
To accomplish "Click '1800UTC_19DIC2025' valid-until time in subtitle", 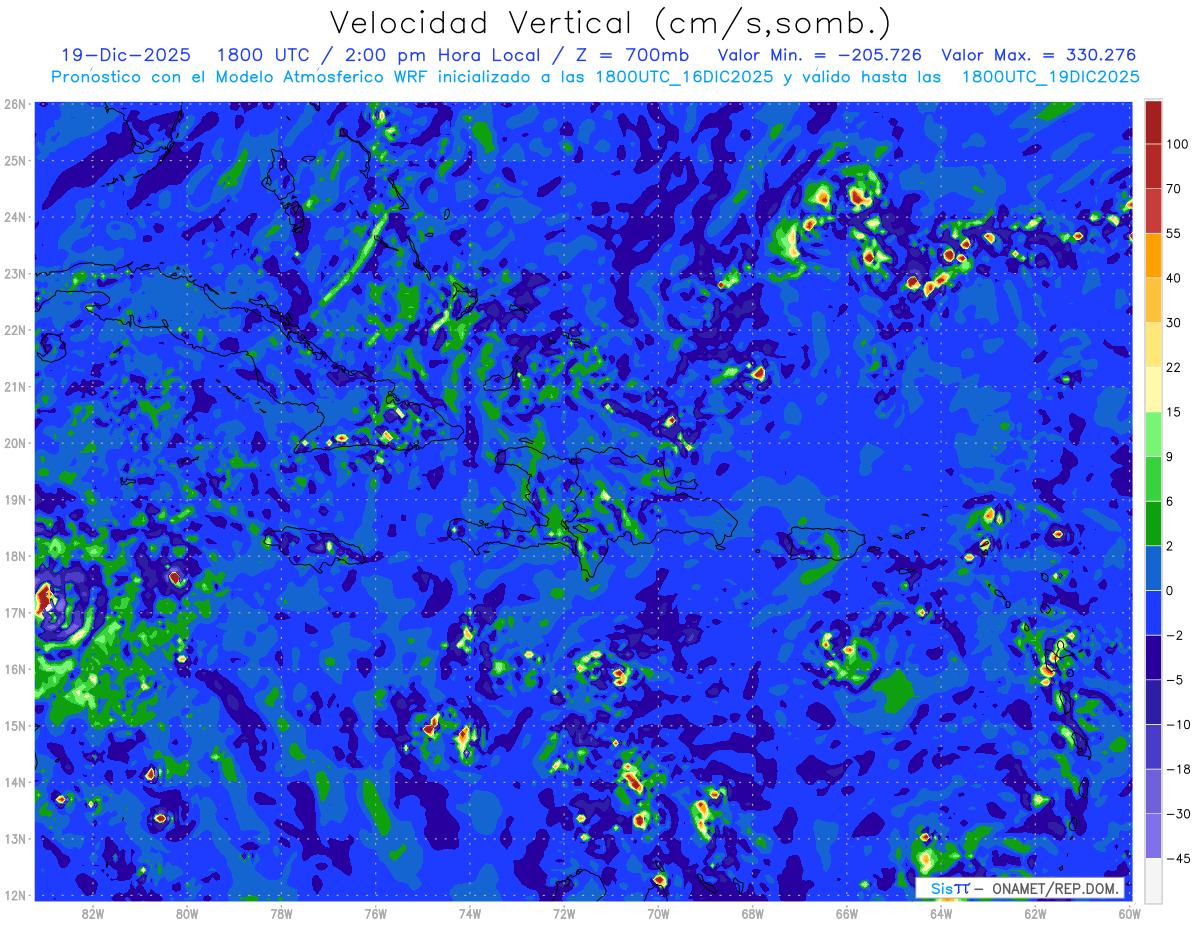I will click(1050, 77).
